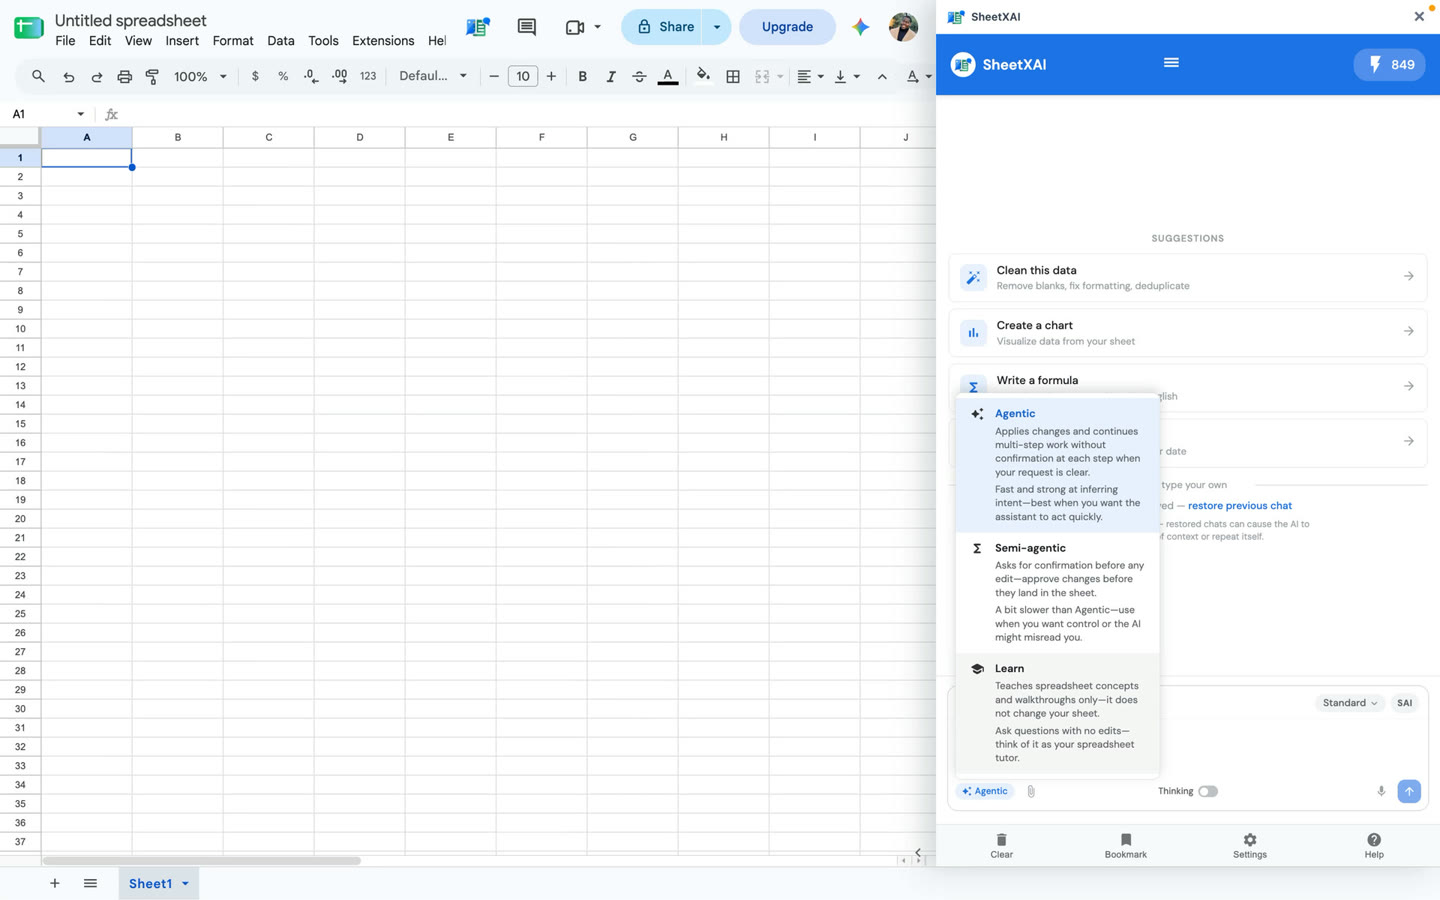Click the redo arrow in the toolbar
Viewport: 1440px width, 900px height.
pos(97,77)
